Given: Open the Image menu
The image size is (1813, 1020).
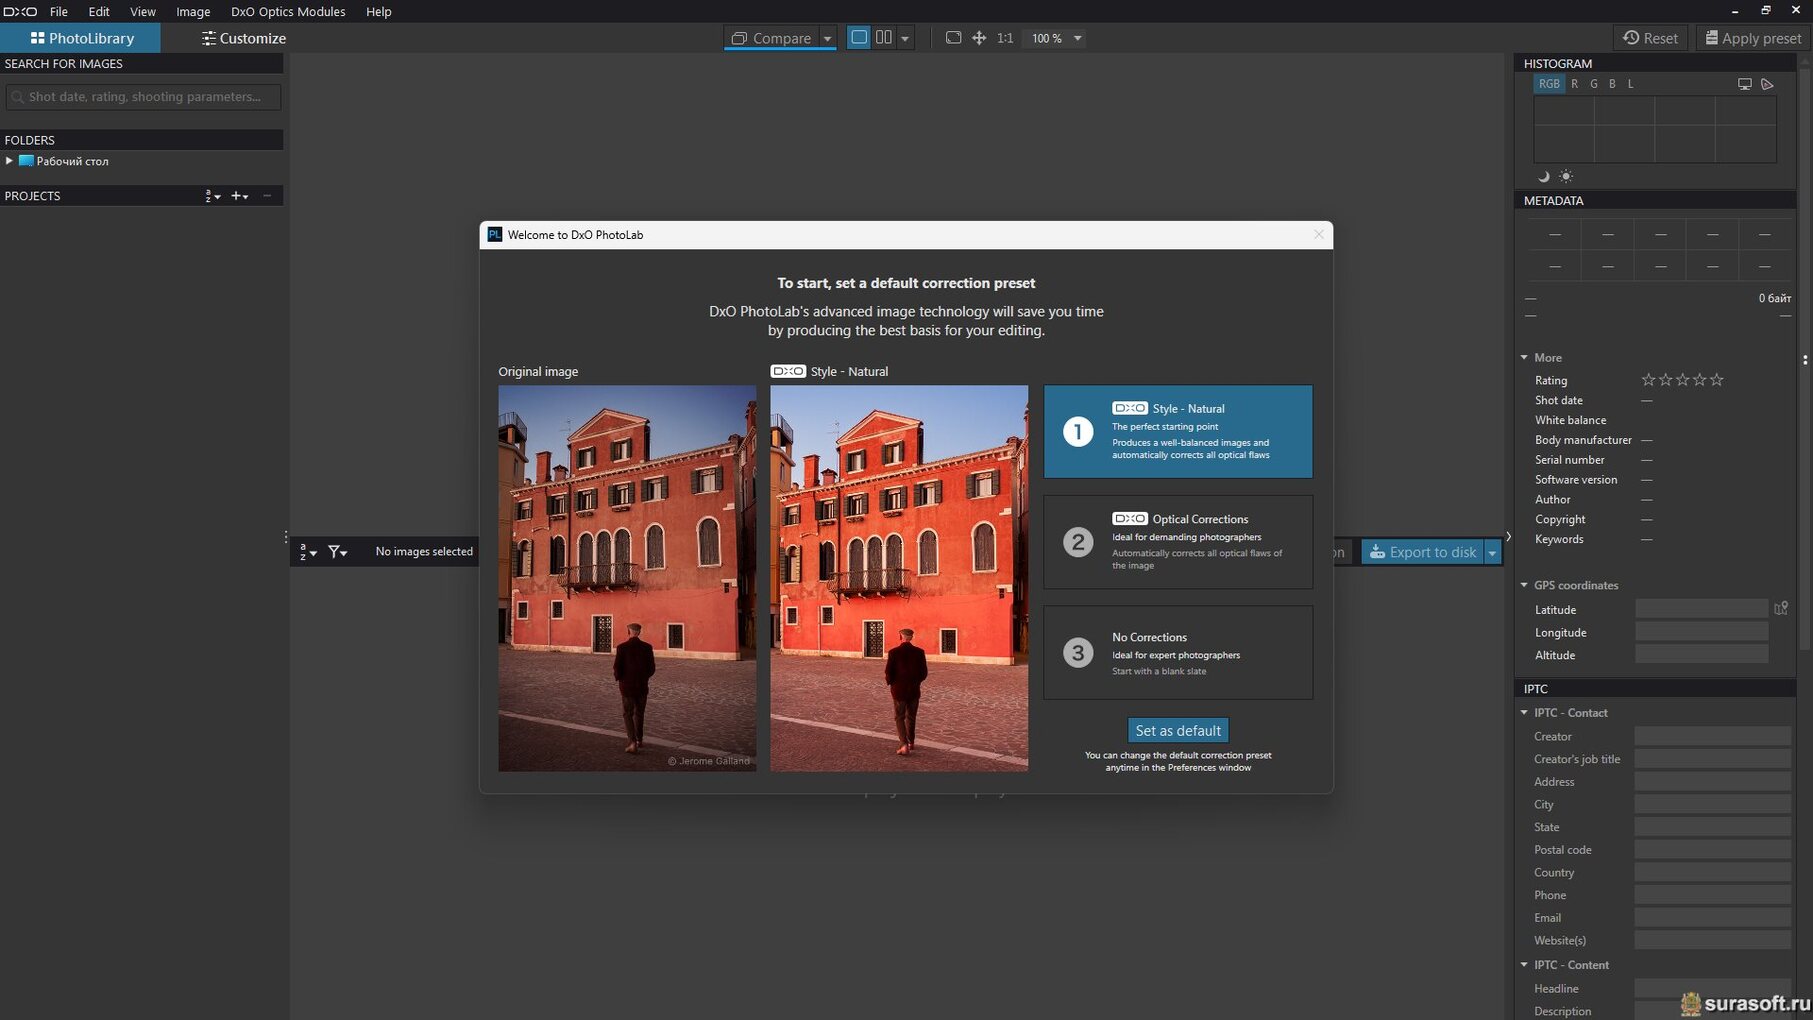Looking at the screenshot, I should (193, 11).
